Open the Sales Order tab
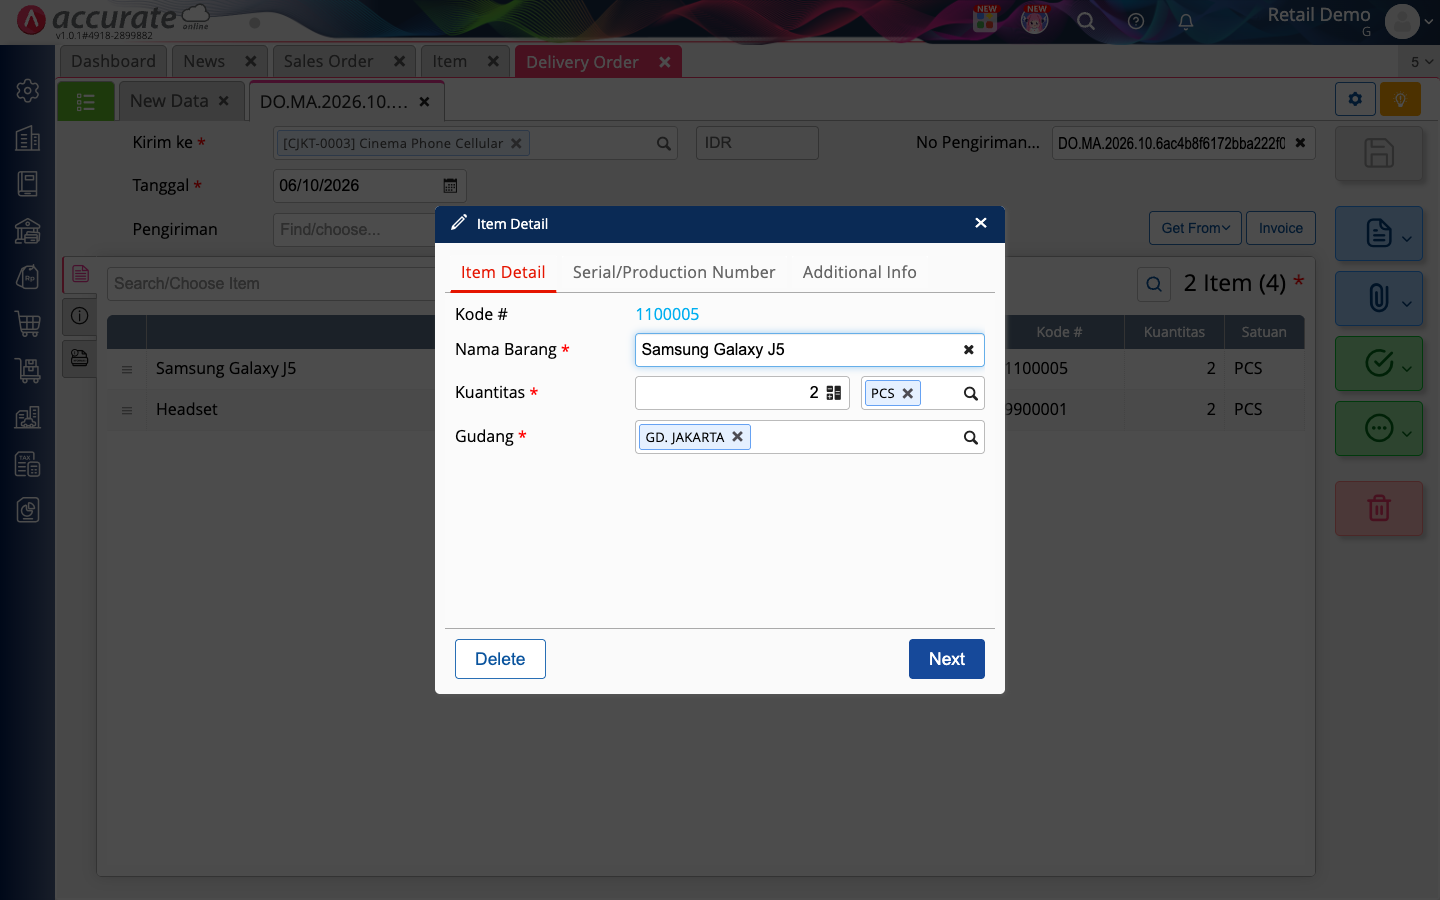 328,62
